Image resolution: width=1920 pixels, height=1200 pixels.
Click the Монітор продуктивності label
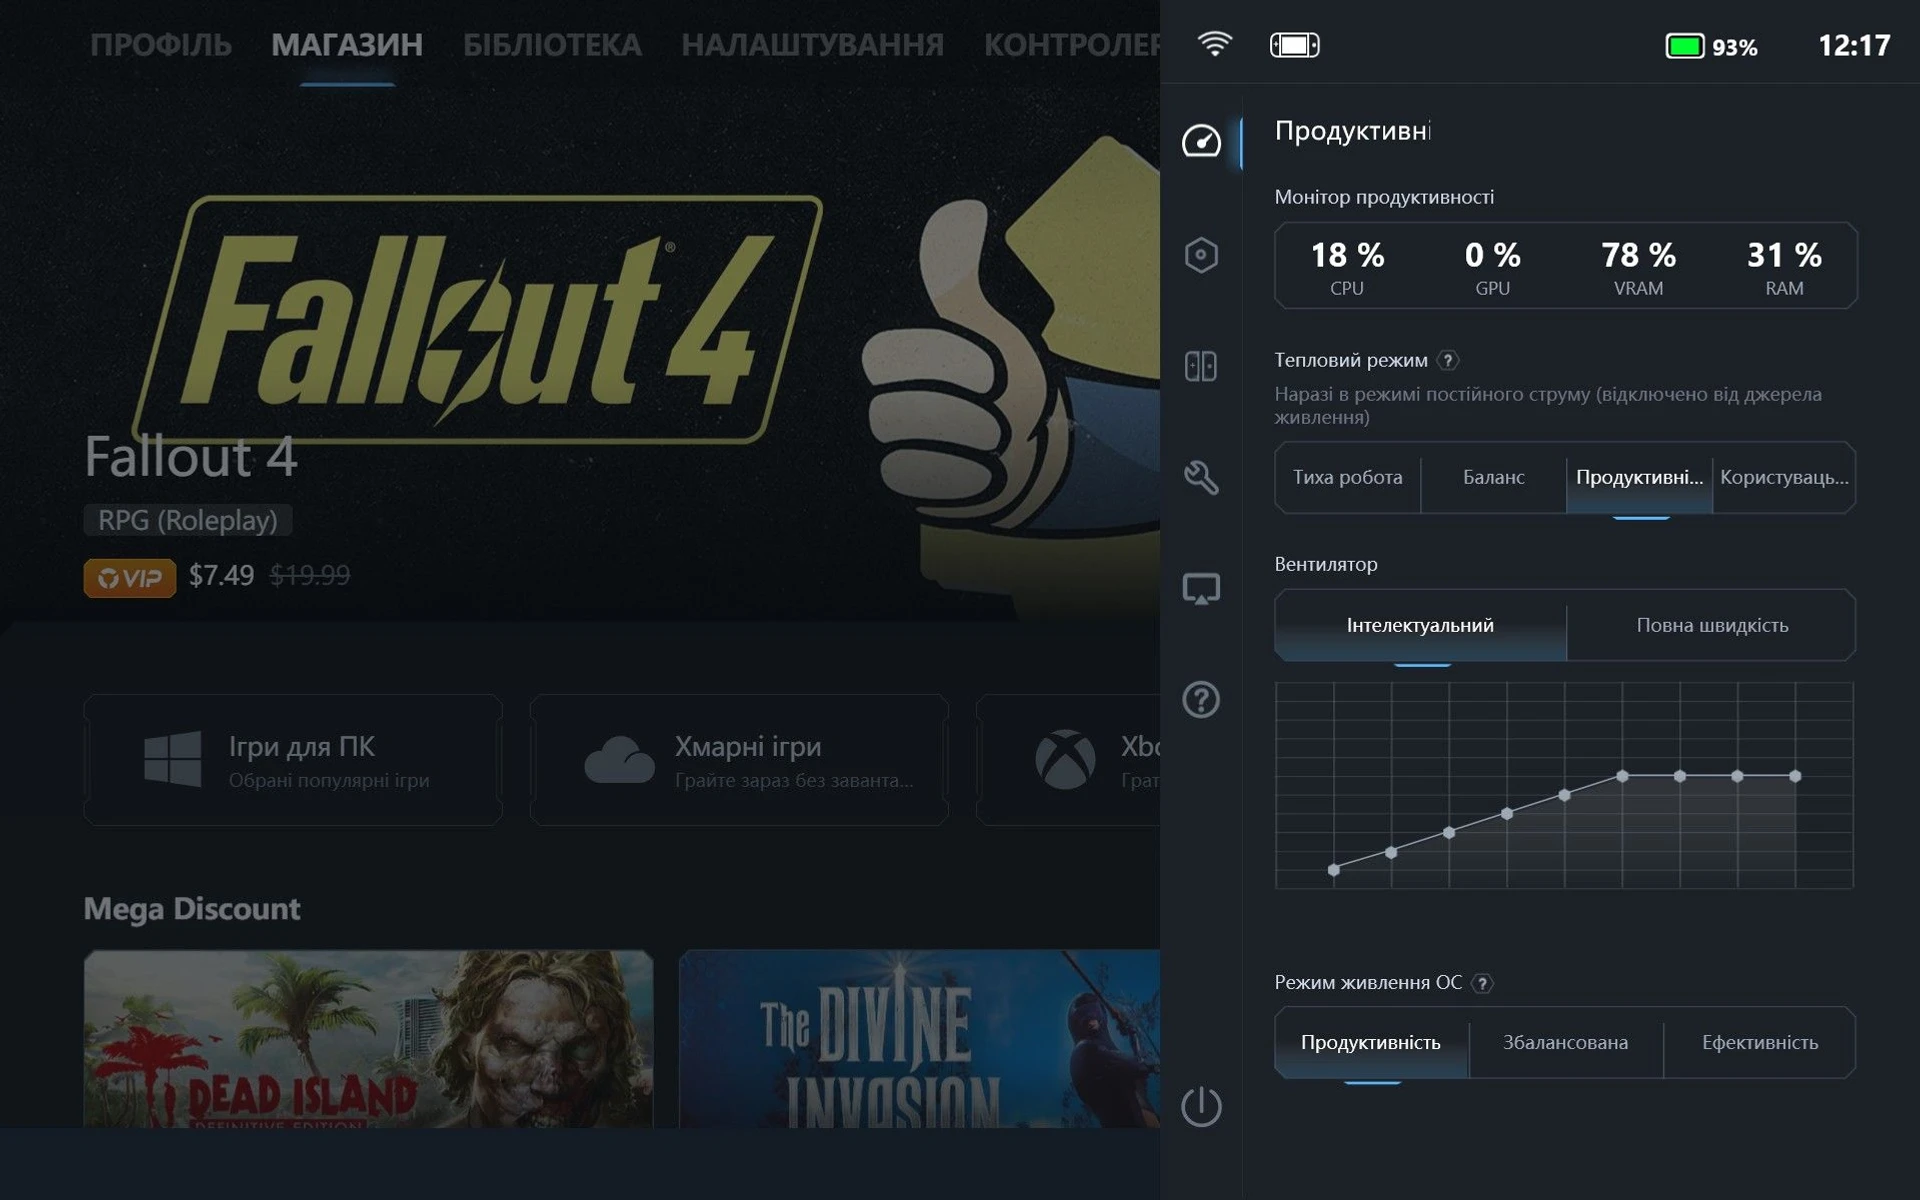1384,197
